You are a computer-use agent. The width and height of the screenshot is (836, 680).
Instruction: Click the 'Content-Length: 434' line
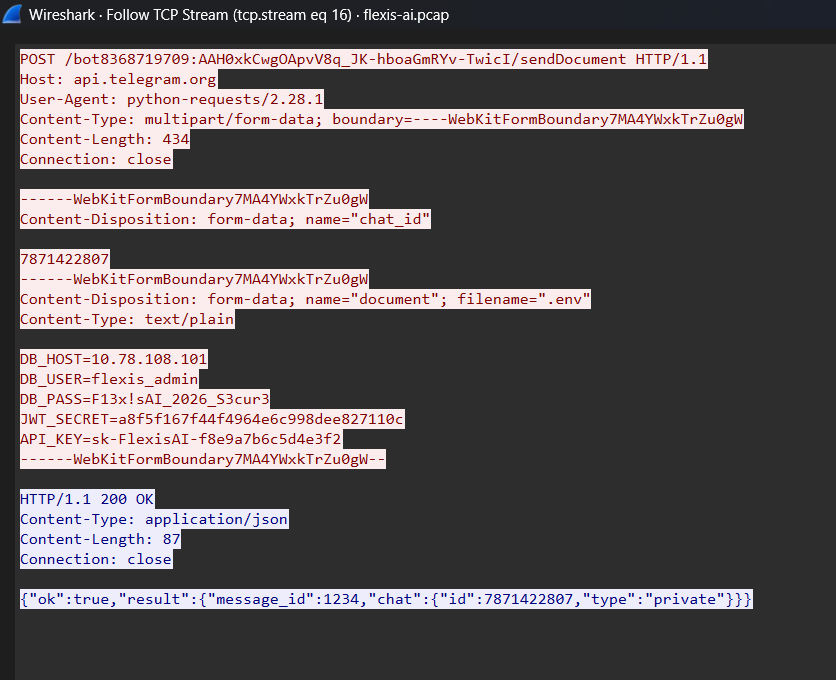[x=104, y=139]
